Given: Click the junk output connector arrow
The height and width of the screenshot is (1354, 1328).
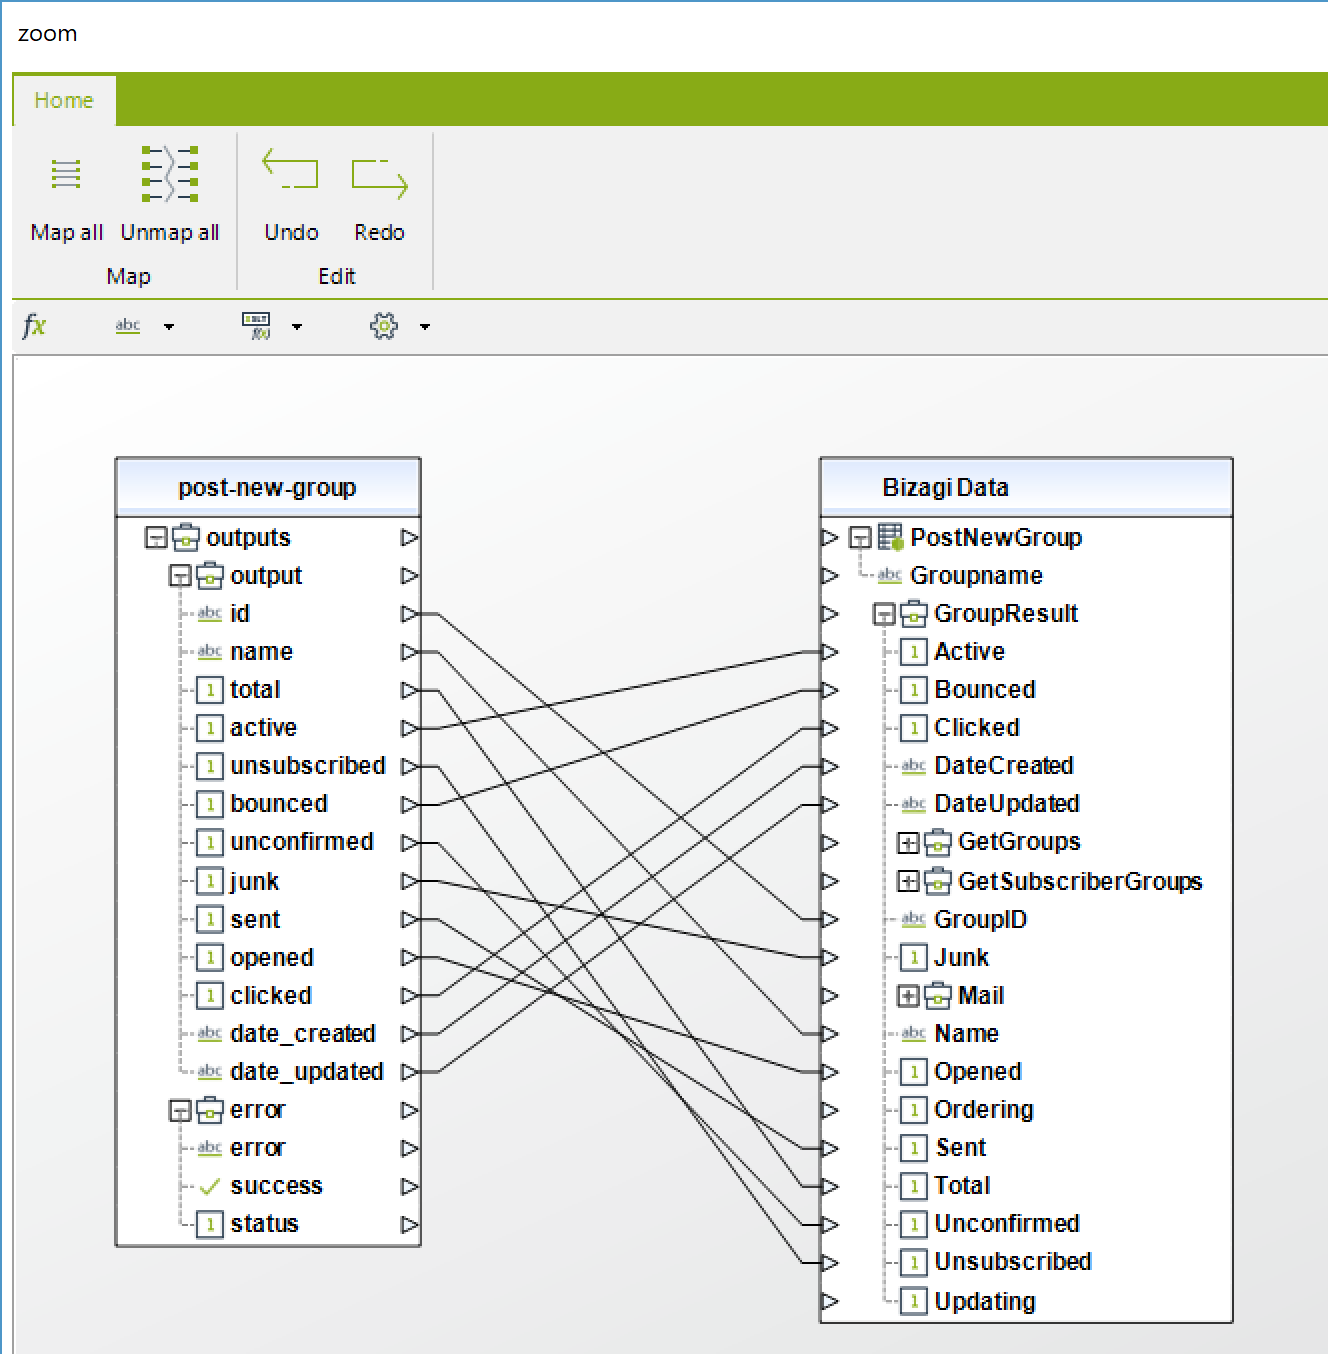Looking at the screenshot, I should (x=409, y=881).
